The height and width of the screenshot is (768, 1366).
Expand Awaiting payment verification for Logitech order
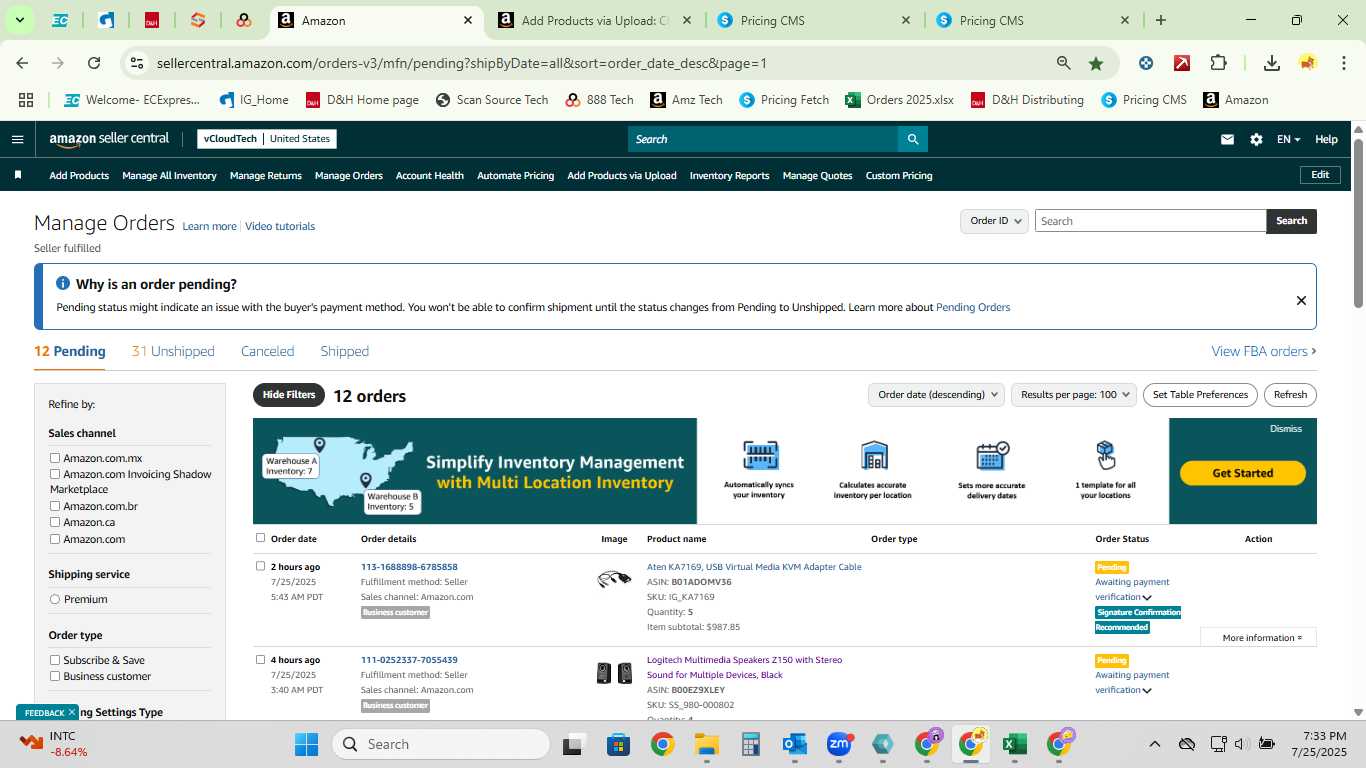[1147, 691]
